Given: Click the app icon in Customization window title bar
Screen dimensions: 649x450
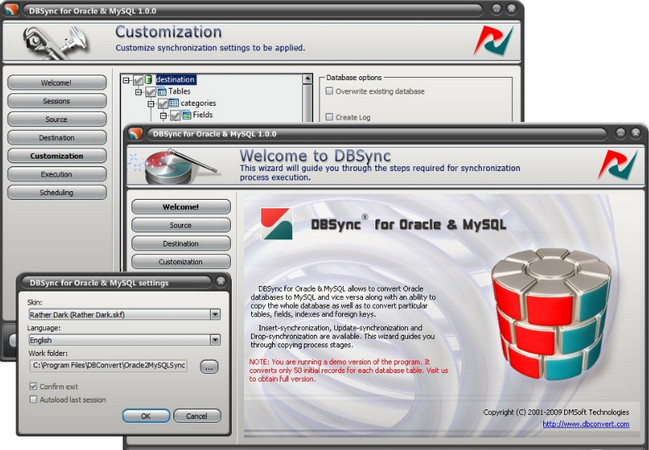Looking at the screenshot, I should [11, 10].
